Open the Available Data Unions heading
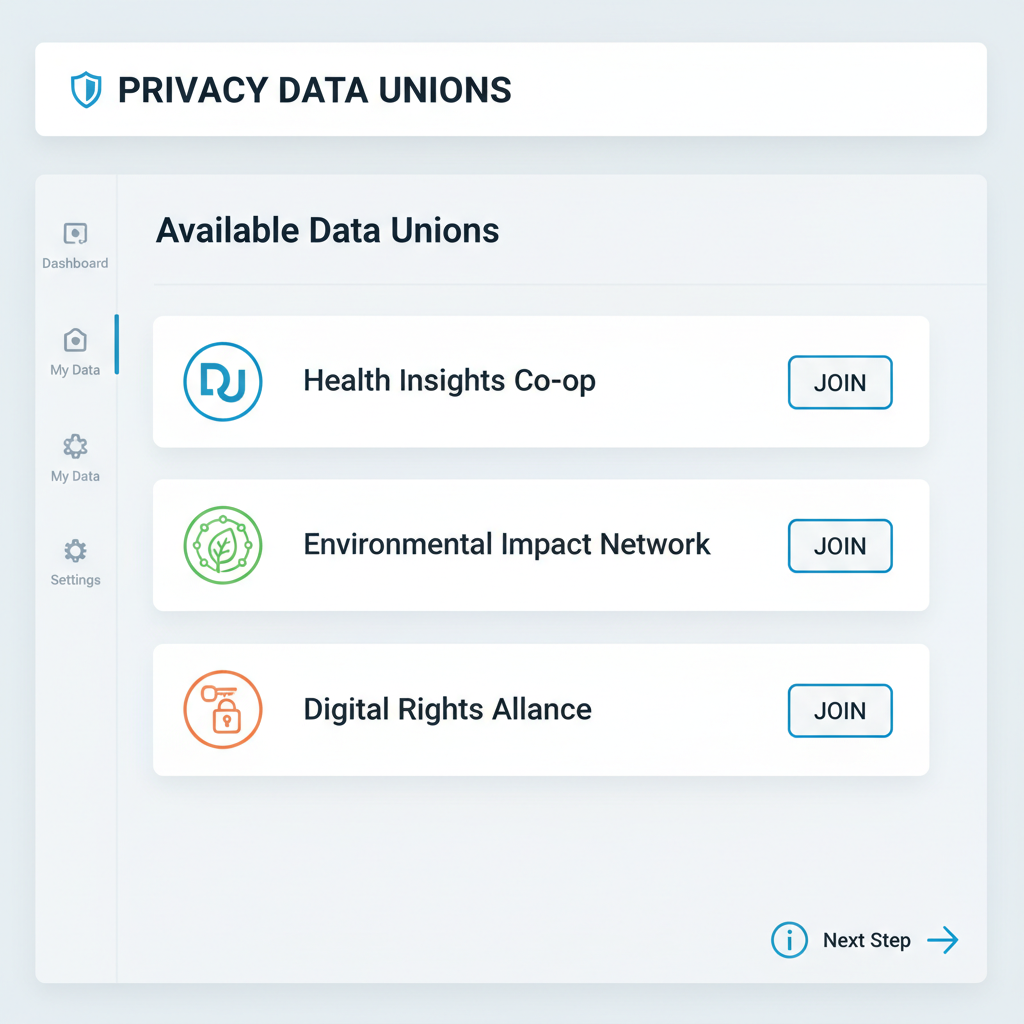Image resolution: width=1024 pixels, height=1024 pixels. [x=327, y=230]
